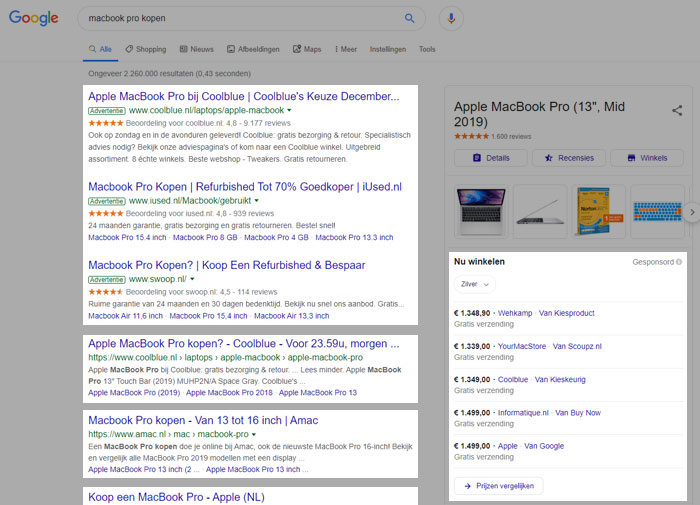Show next product images with the arrow

692,212
